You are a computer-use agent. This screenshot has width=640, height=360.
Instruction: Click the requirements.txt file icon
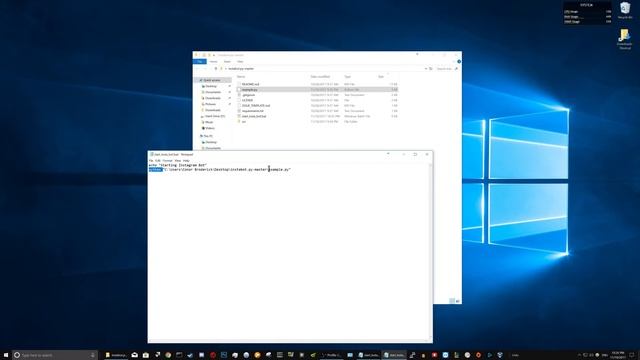(x=239, y=111)
